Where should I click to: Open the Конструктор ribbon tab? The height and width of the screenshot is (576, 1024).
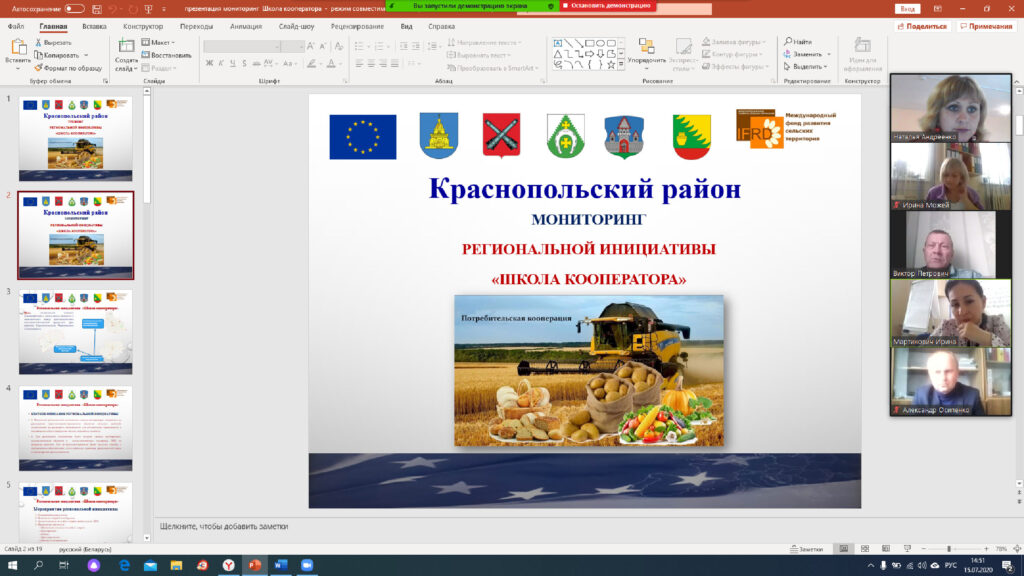tap(143, 26)
